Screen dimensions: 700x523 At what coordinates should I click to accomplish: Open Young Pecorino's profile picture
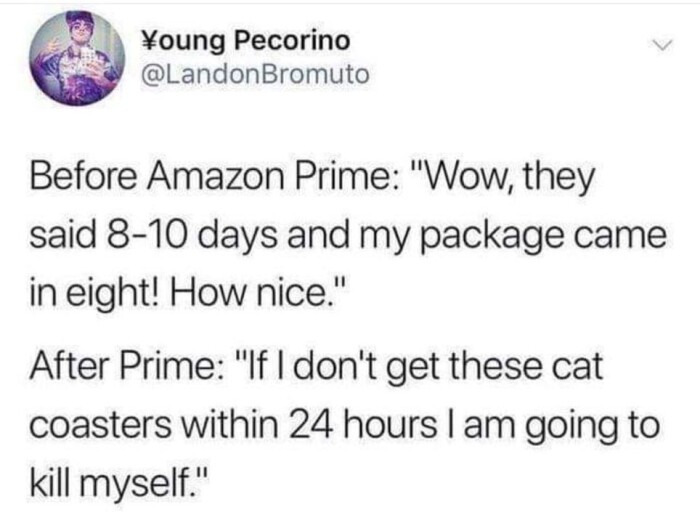(77, 58)
